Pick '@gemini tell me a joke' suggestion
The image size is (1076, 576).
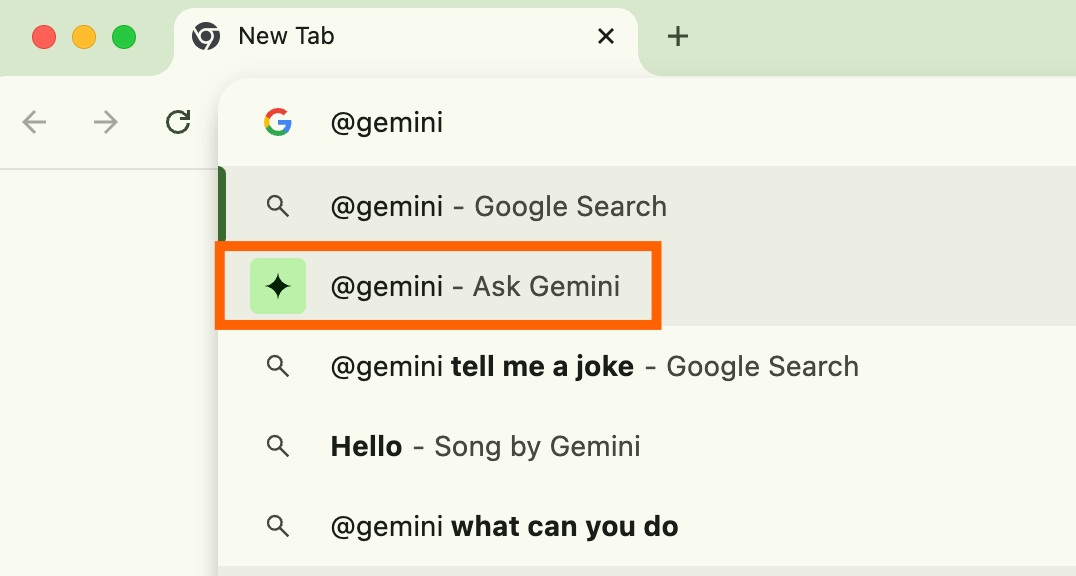(594, 366)
